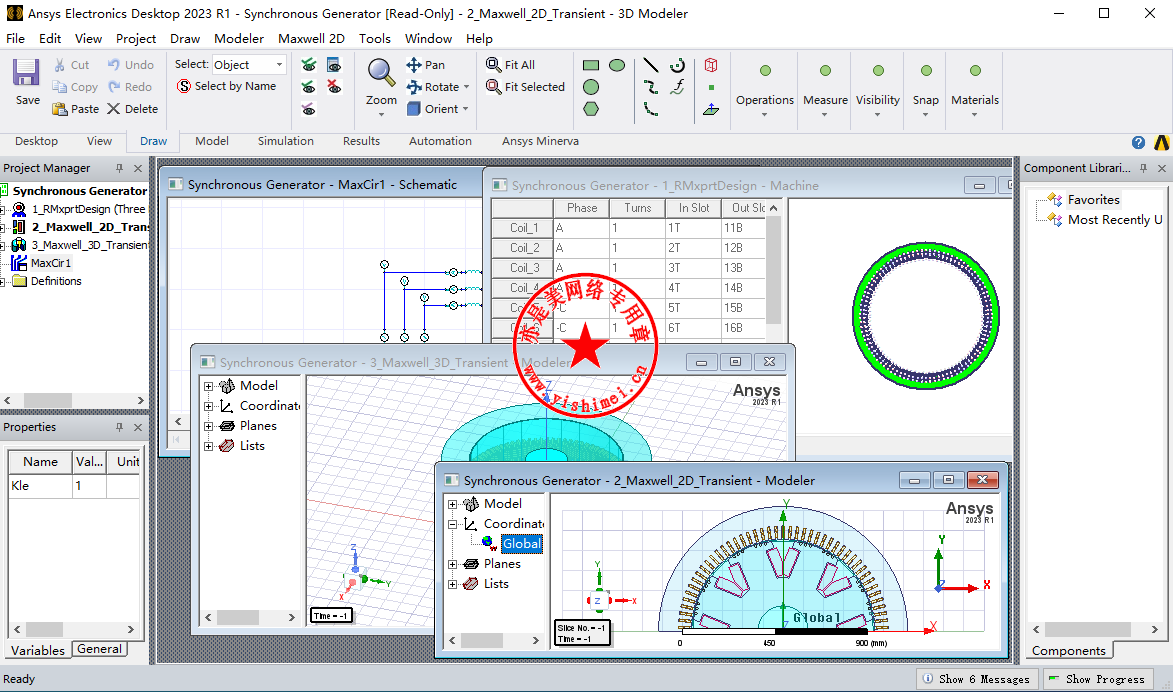Click the red Draw Region box icon
This screenshot has width=1173, height=692.
(x=711, y=66)
